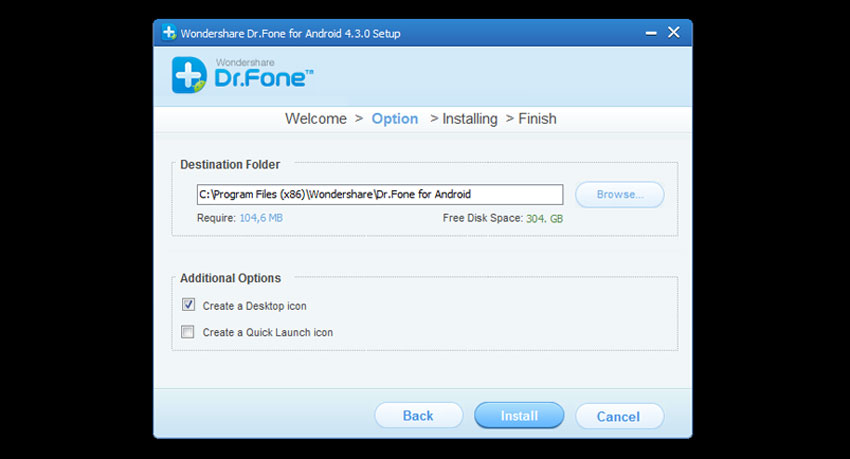The height and width of the screenshot is (459, 850).
Task: Select the Finish step label
Action: tap(537, 119)
